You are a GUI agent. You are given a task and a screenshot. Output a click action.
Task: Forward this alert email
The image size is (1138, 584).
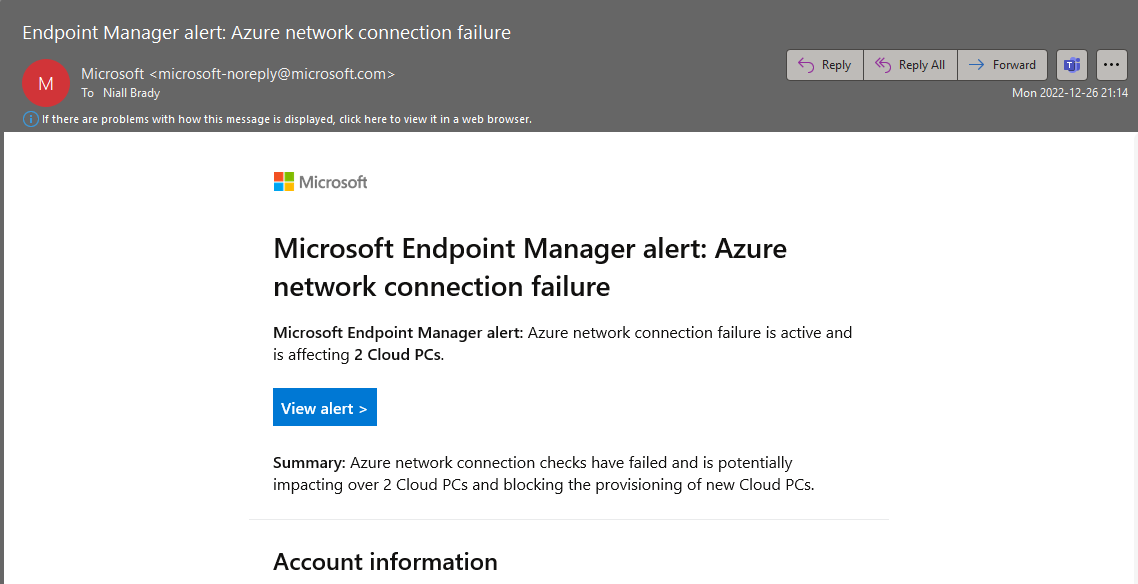coord(1002,65)
